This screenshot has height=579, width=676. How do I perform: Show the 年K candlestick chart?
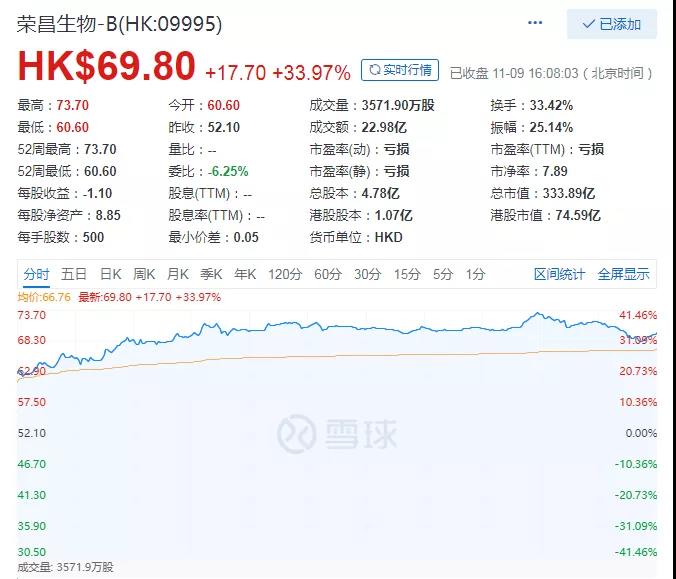tap(245, 274)
